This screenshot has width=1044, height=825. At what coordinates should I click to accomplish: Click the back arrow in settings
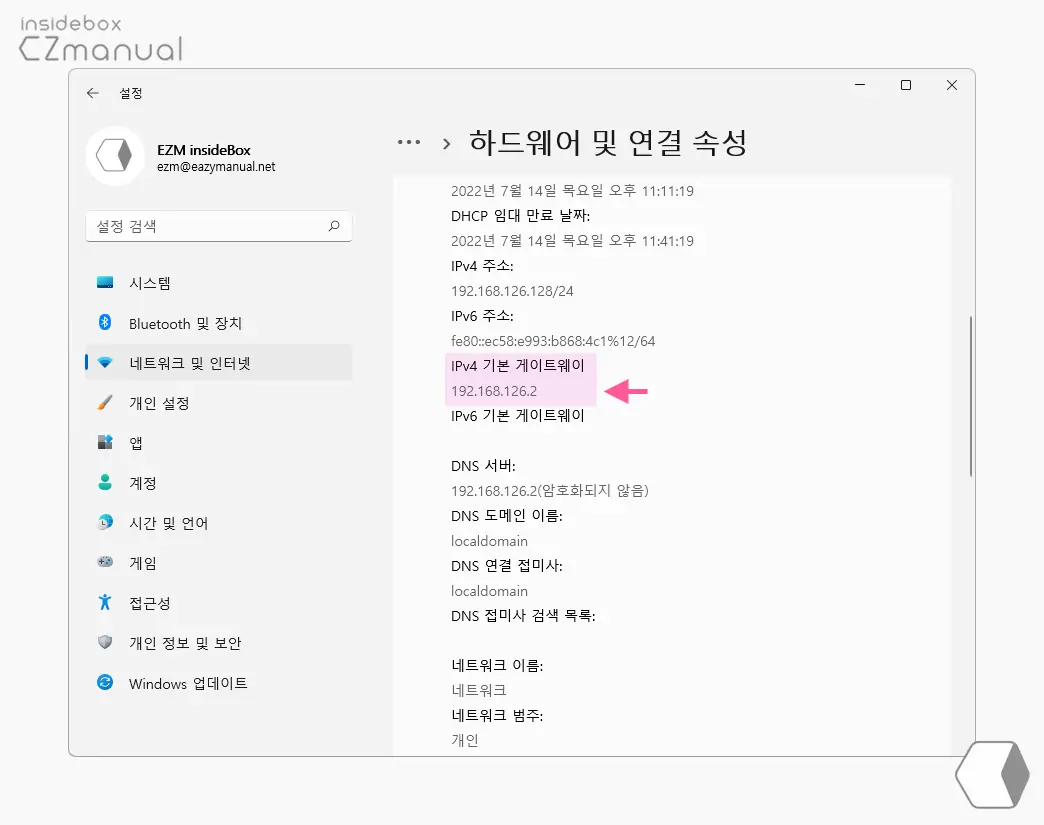coord(92,92)
